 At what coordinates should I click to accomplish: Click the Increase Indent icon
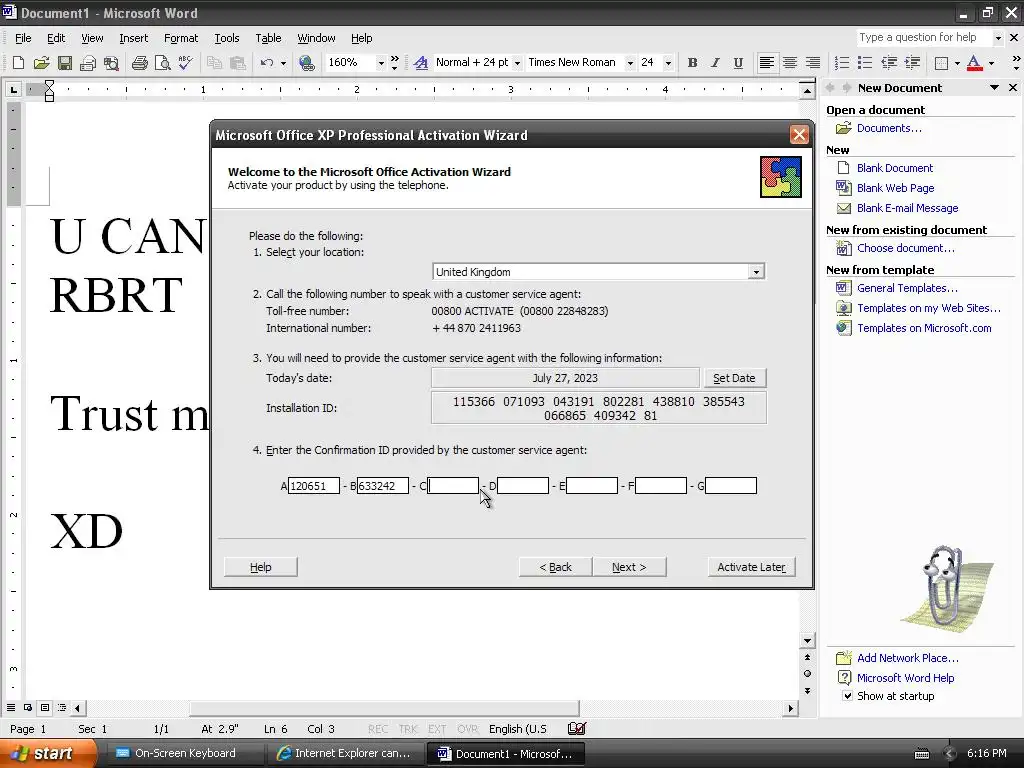[912, 63]
